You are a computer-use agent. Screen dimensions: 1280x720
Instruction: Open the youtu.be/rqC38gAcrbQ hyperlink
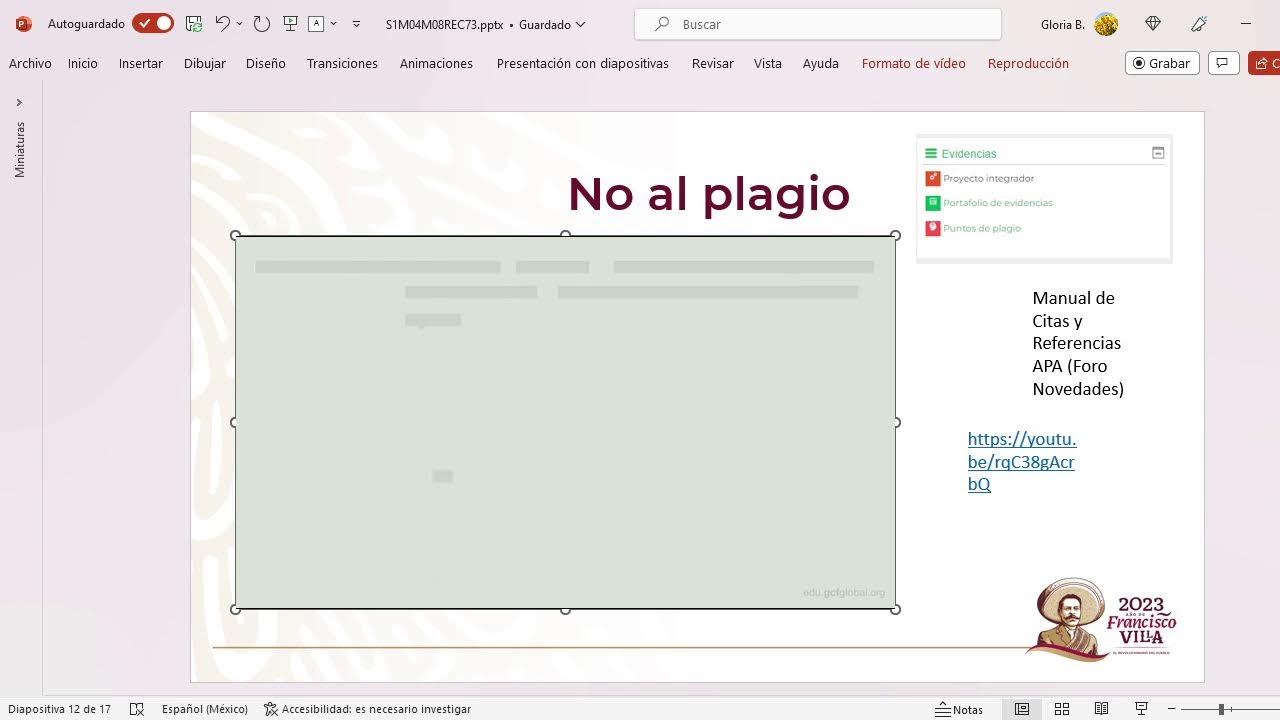(1022, 461)
